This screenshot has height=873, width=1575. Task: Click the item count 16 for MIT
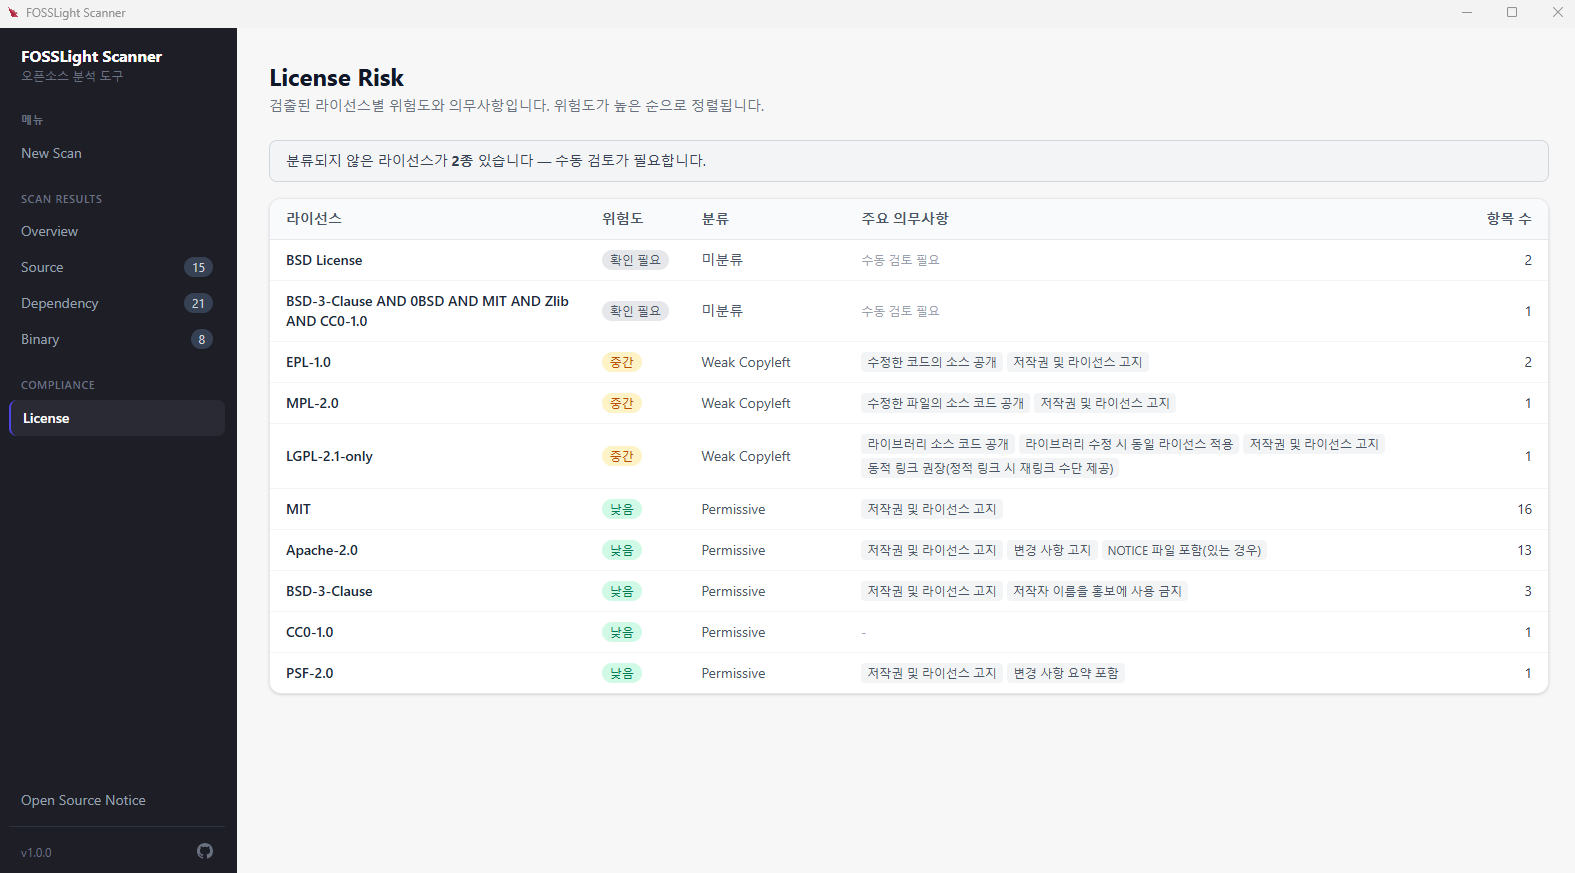[1524, 509]
